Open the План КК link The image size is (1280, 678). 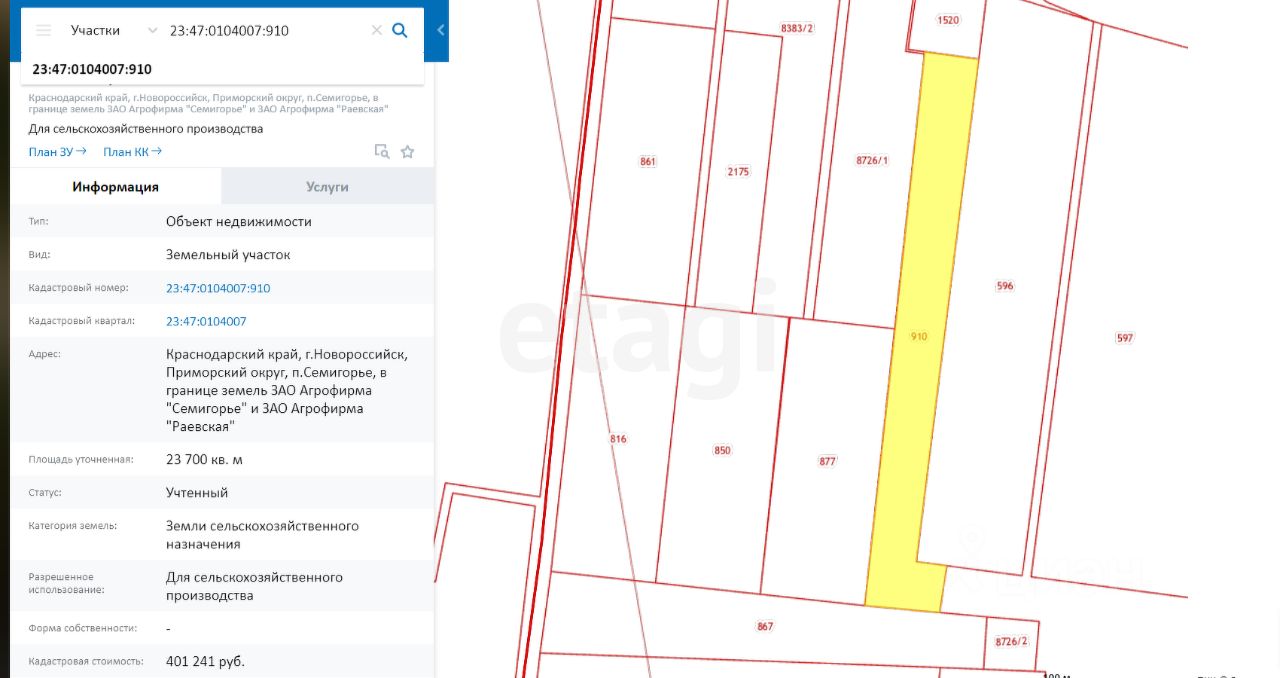tap(133, 152)
